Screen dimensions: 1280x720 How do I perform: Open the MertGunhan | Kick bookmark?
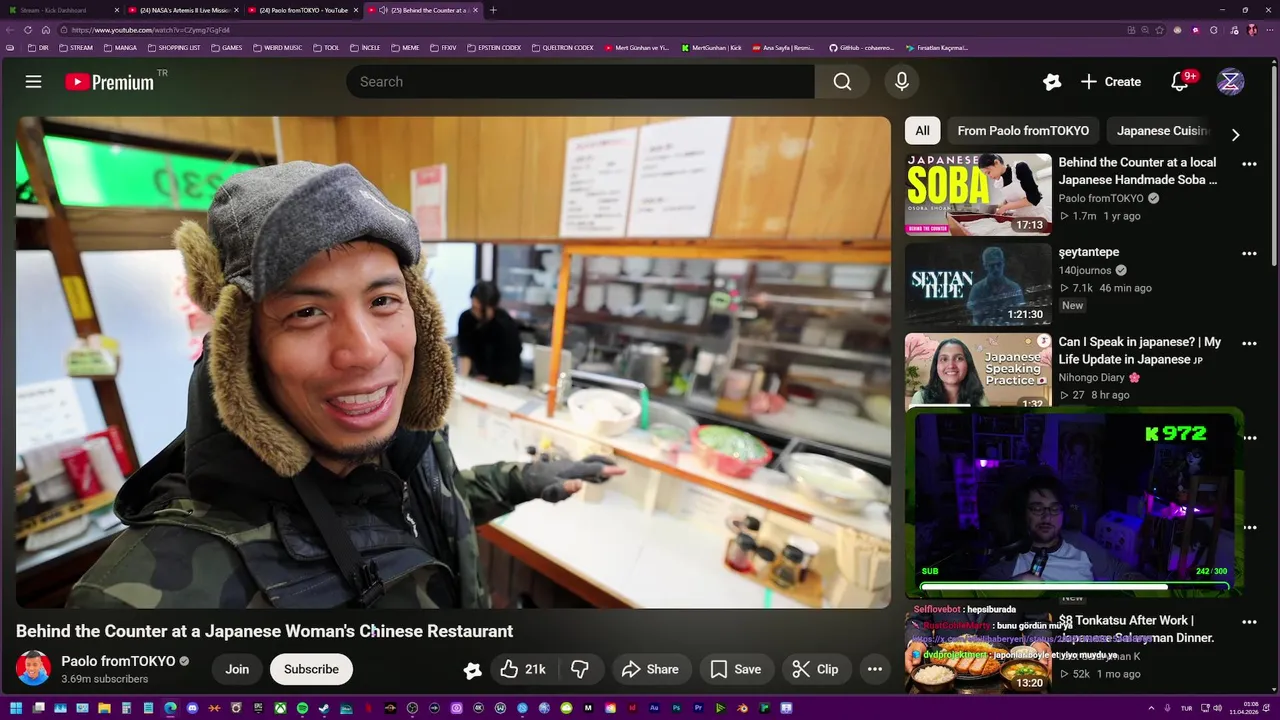coord(711,47)
